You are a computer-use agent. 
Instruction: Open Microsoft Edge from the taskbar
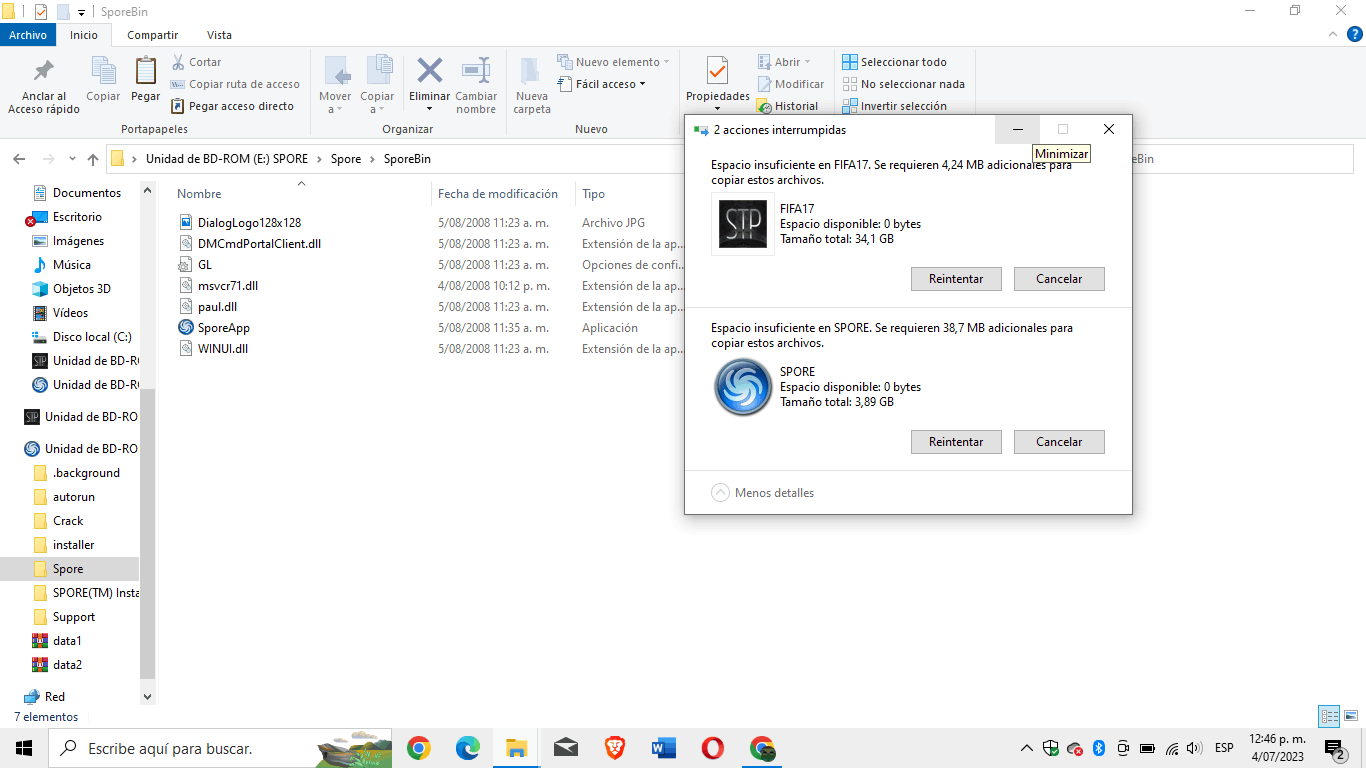click(x=468, y=748)
